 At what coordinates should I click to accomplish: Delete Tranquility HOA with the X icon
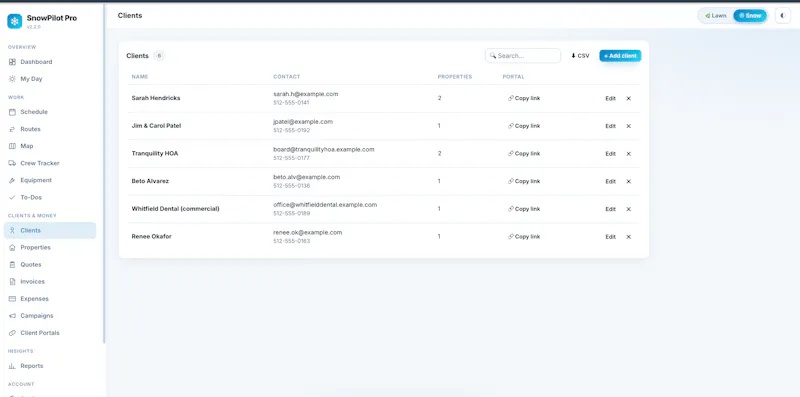tap(629, 154)
